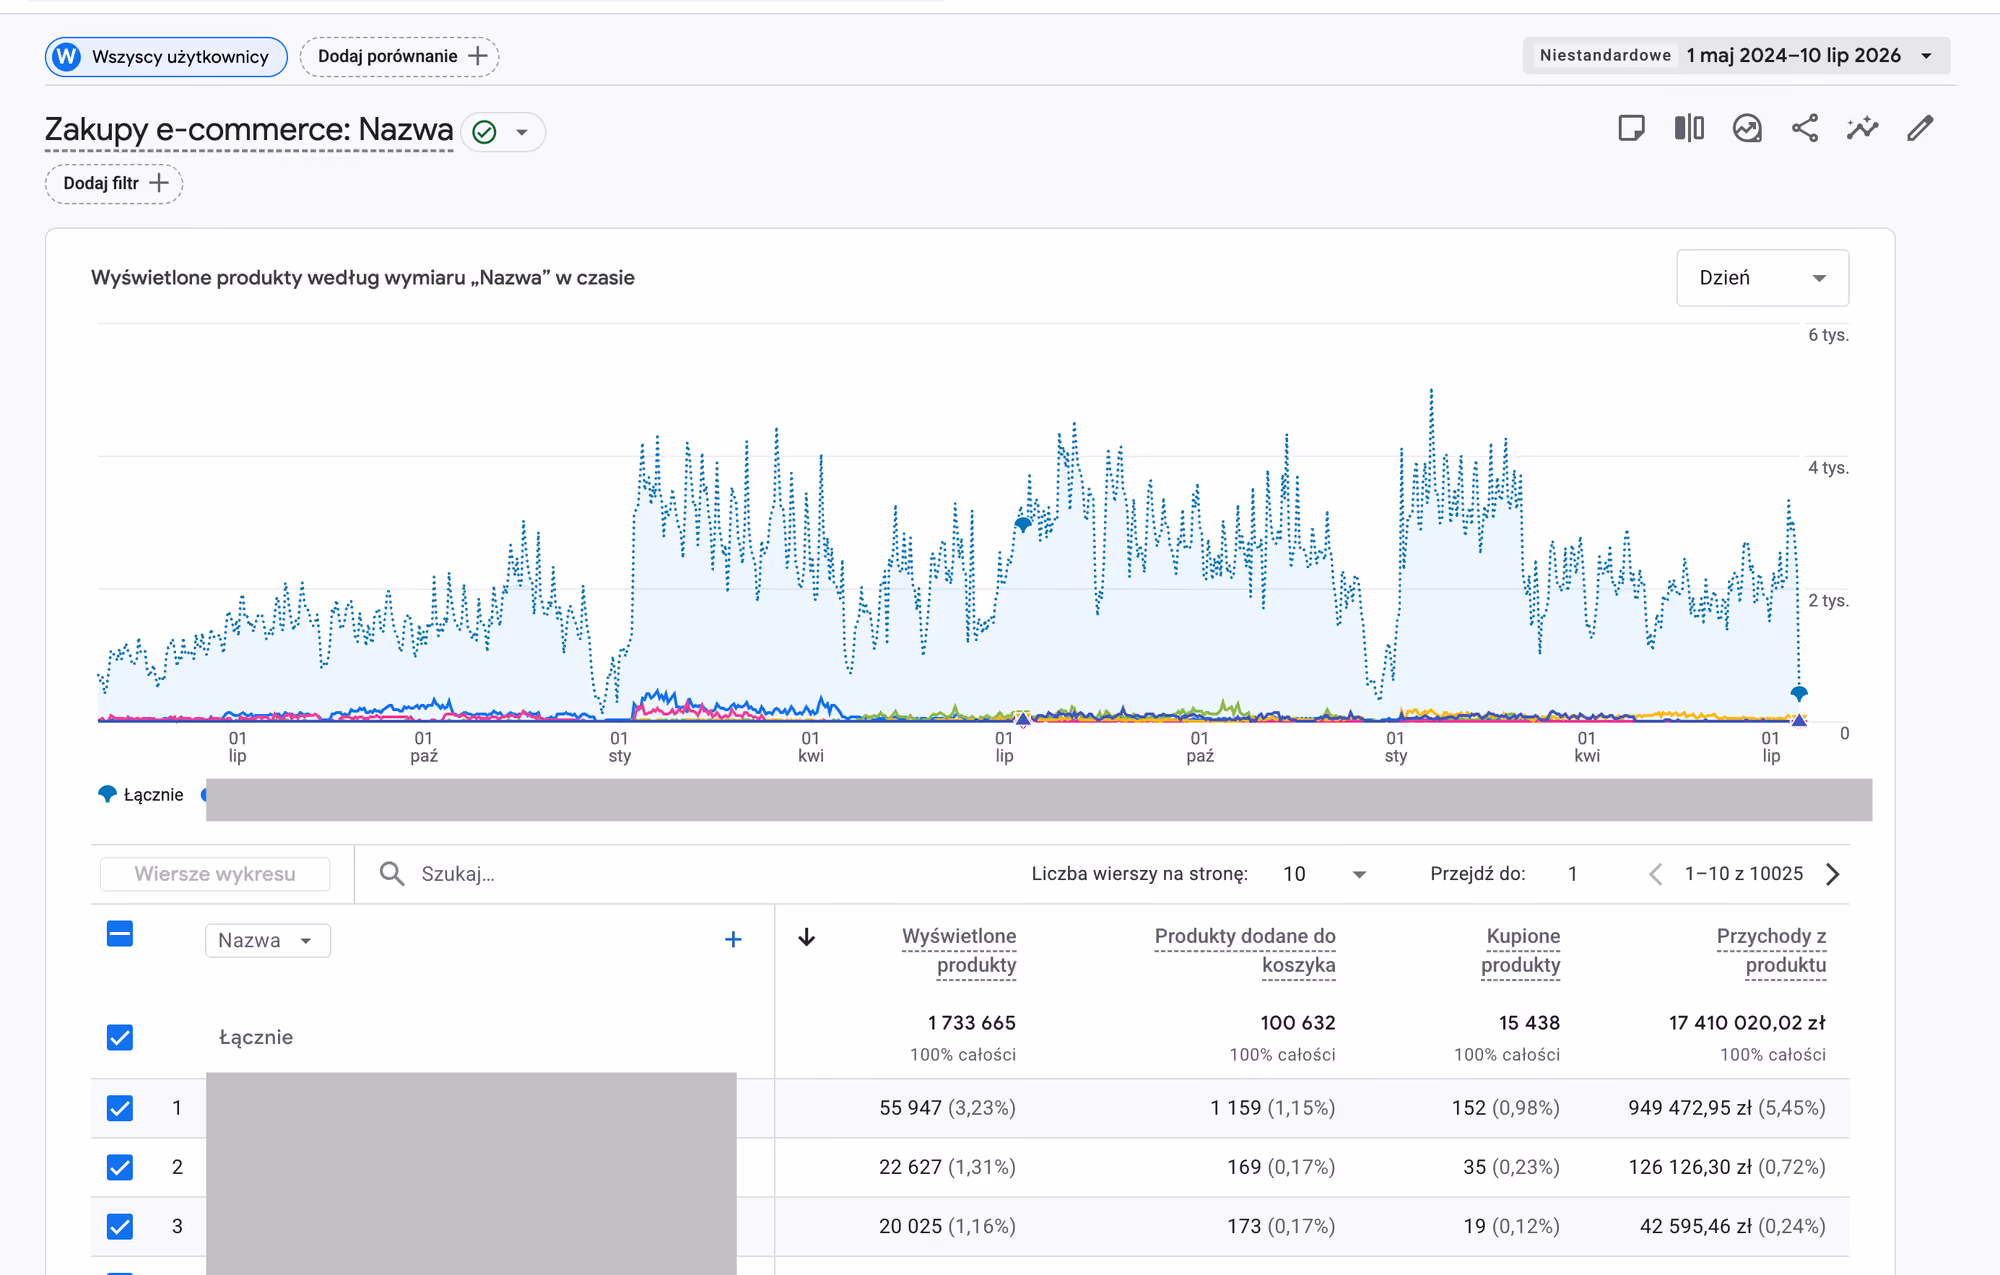Click the Wszyscy użytkownicy segment chip

click(x=166, y=57)
